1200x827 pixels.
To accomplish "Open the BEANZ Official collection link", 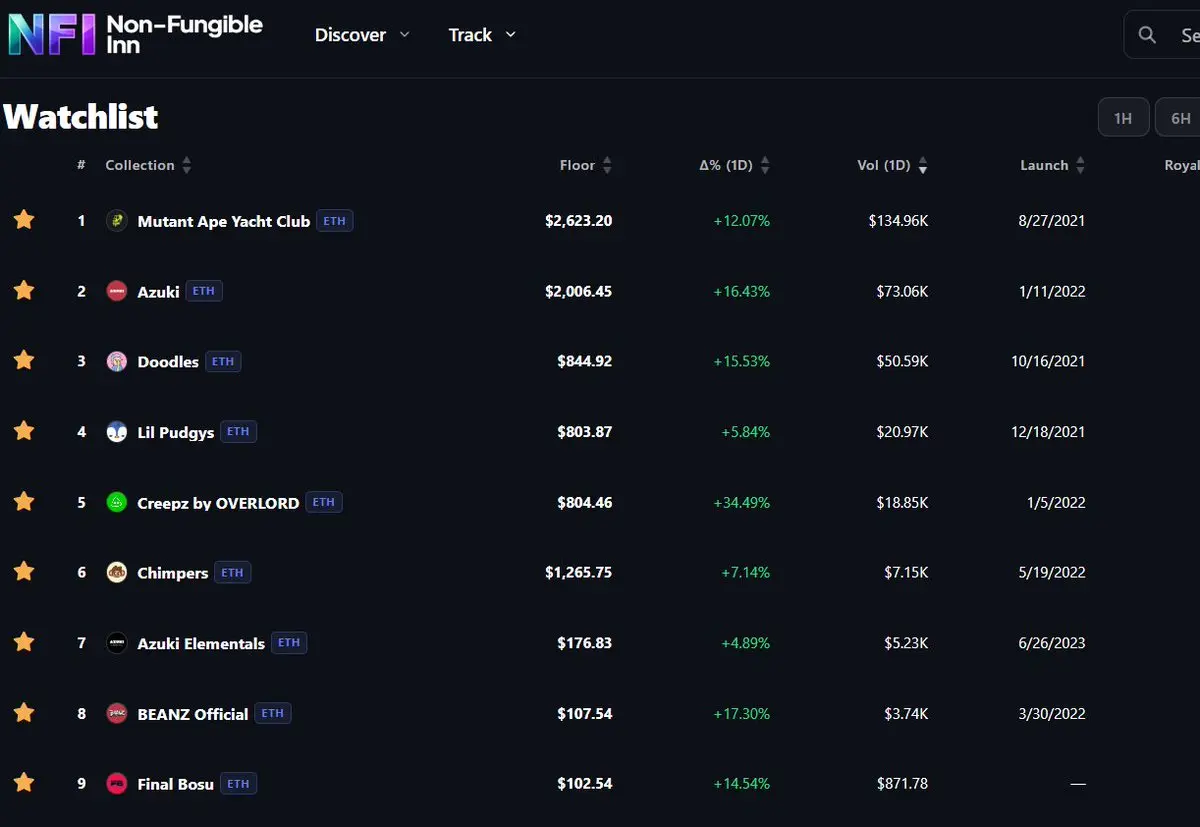I will pyautogui.click(x=193, y=714).
